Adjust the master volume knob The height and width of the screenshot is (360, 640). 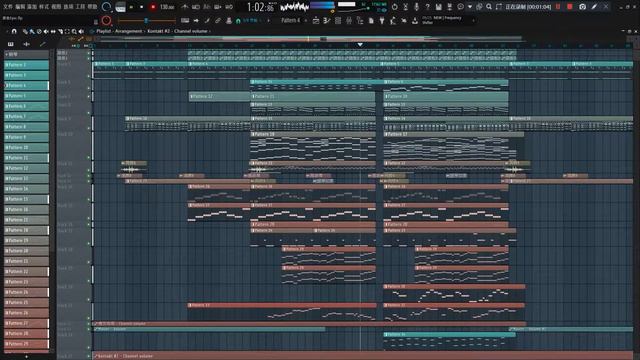(106, 7)
